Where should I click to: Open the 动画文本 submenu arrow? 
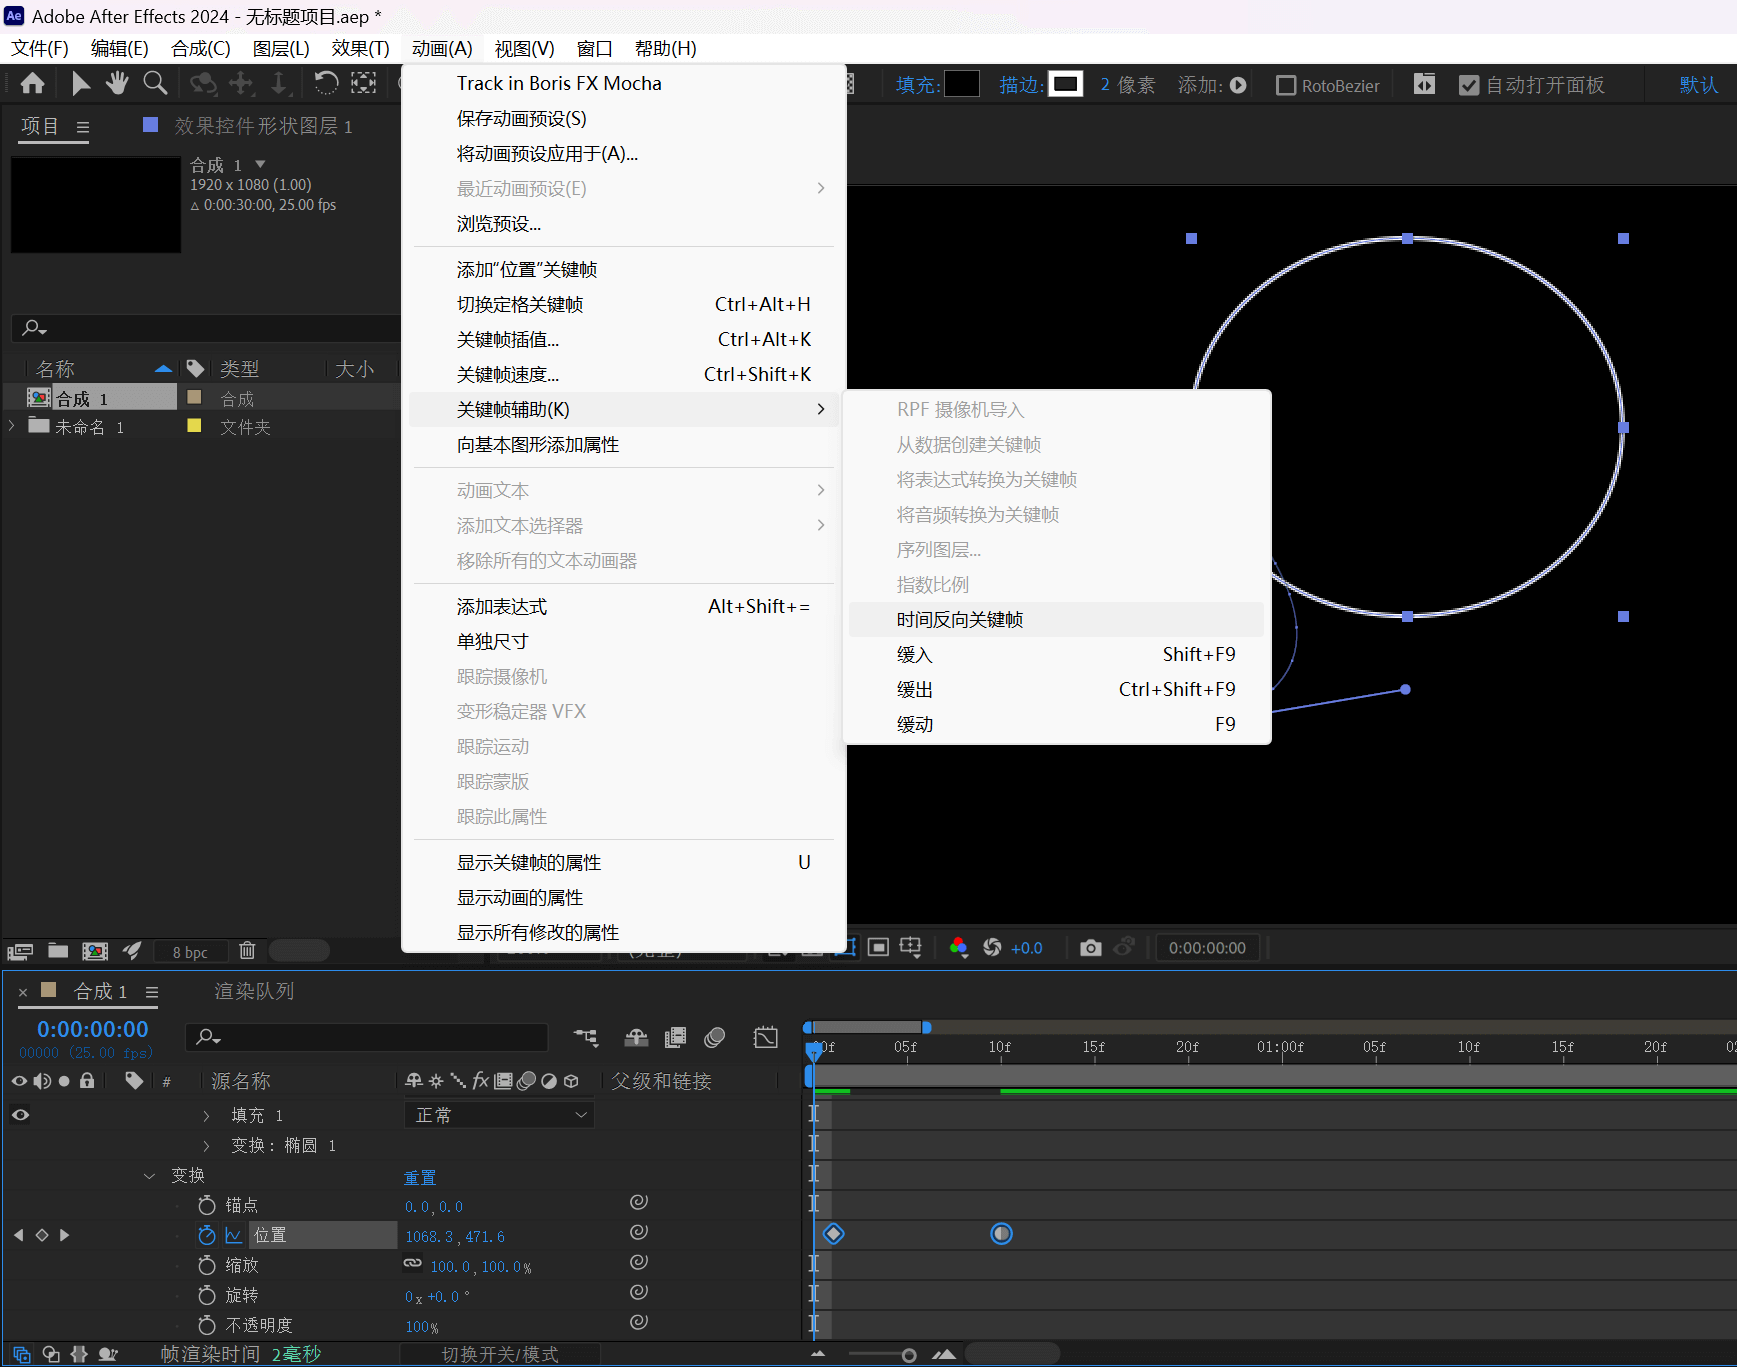point(820,490)
